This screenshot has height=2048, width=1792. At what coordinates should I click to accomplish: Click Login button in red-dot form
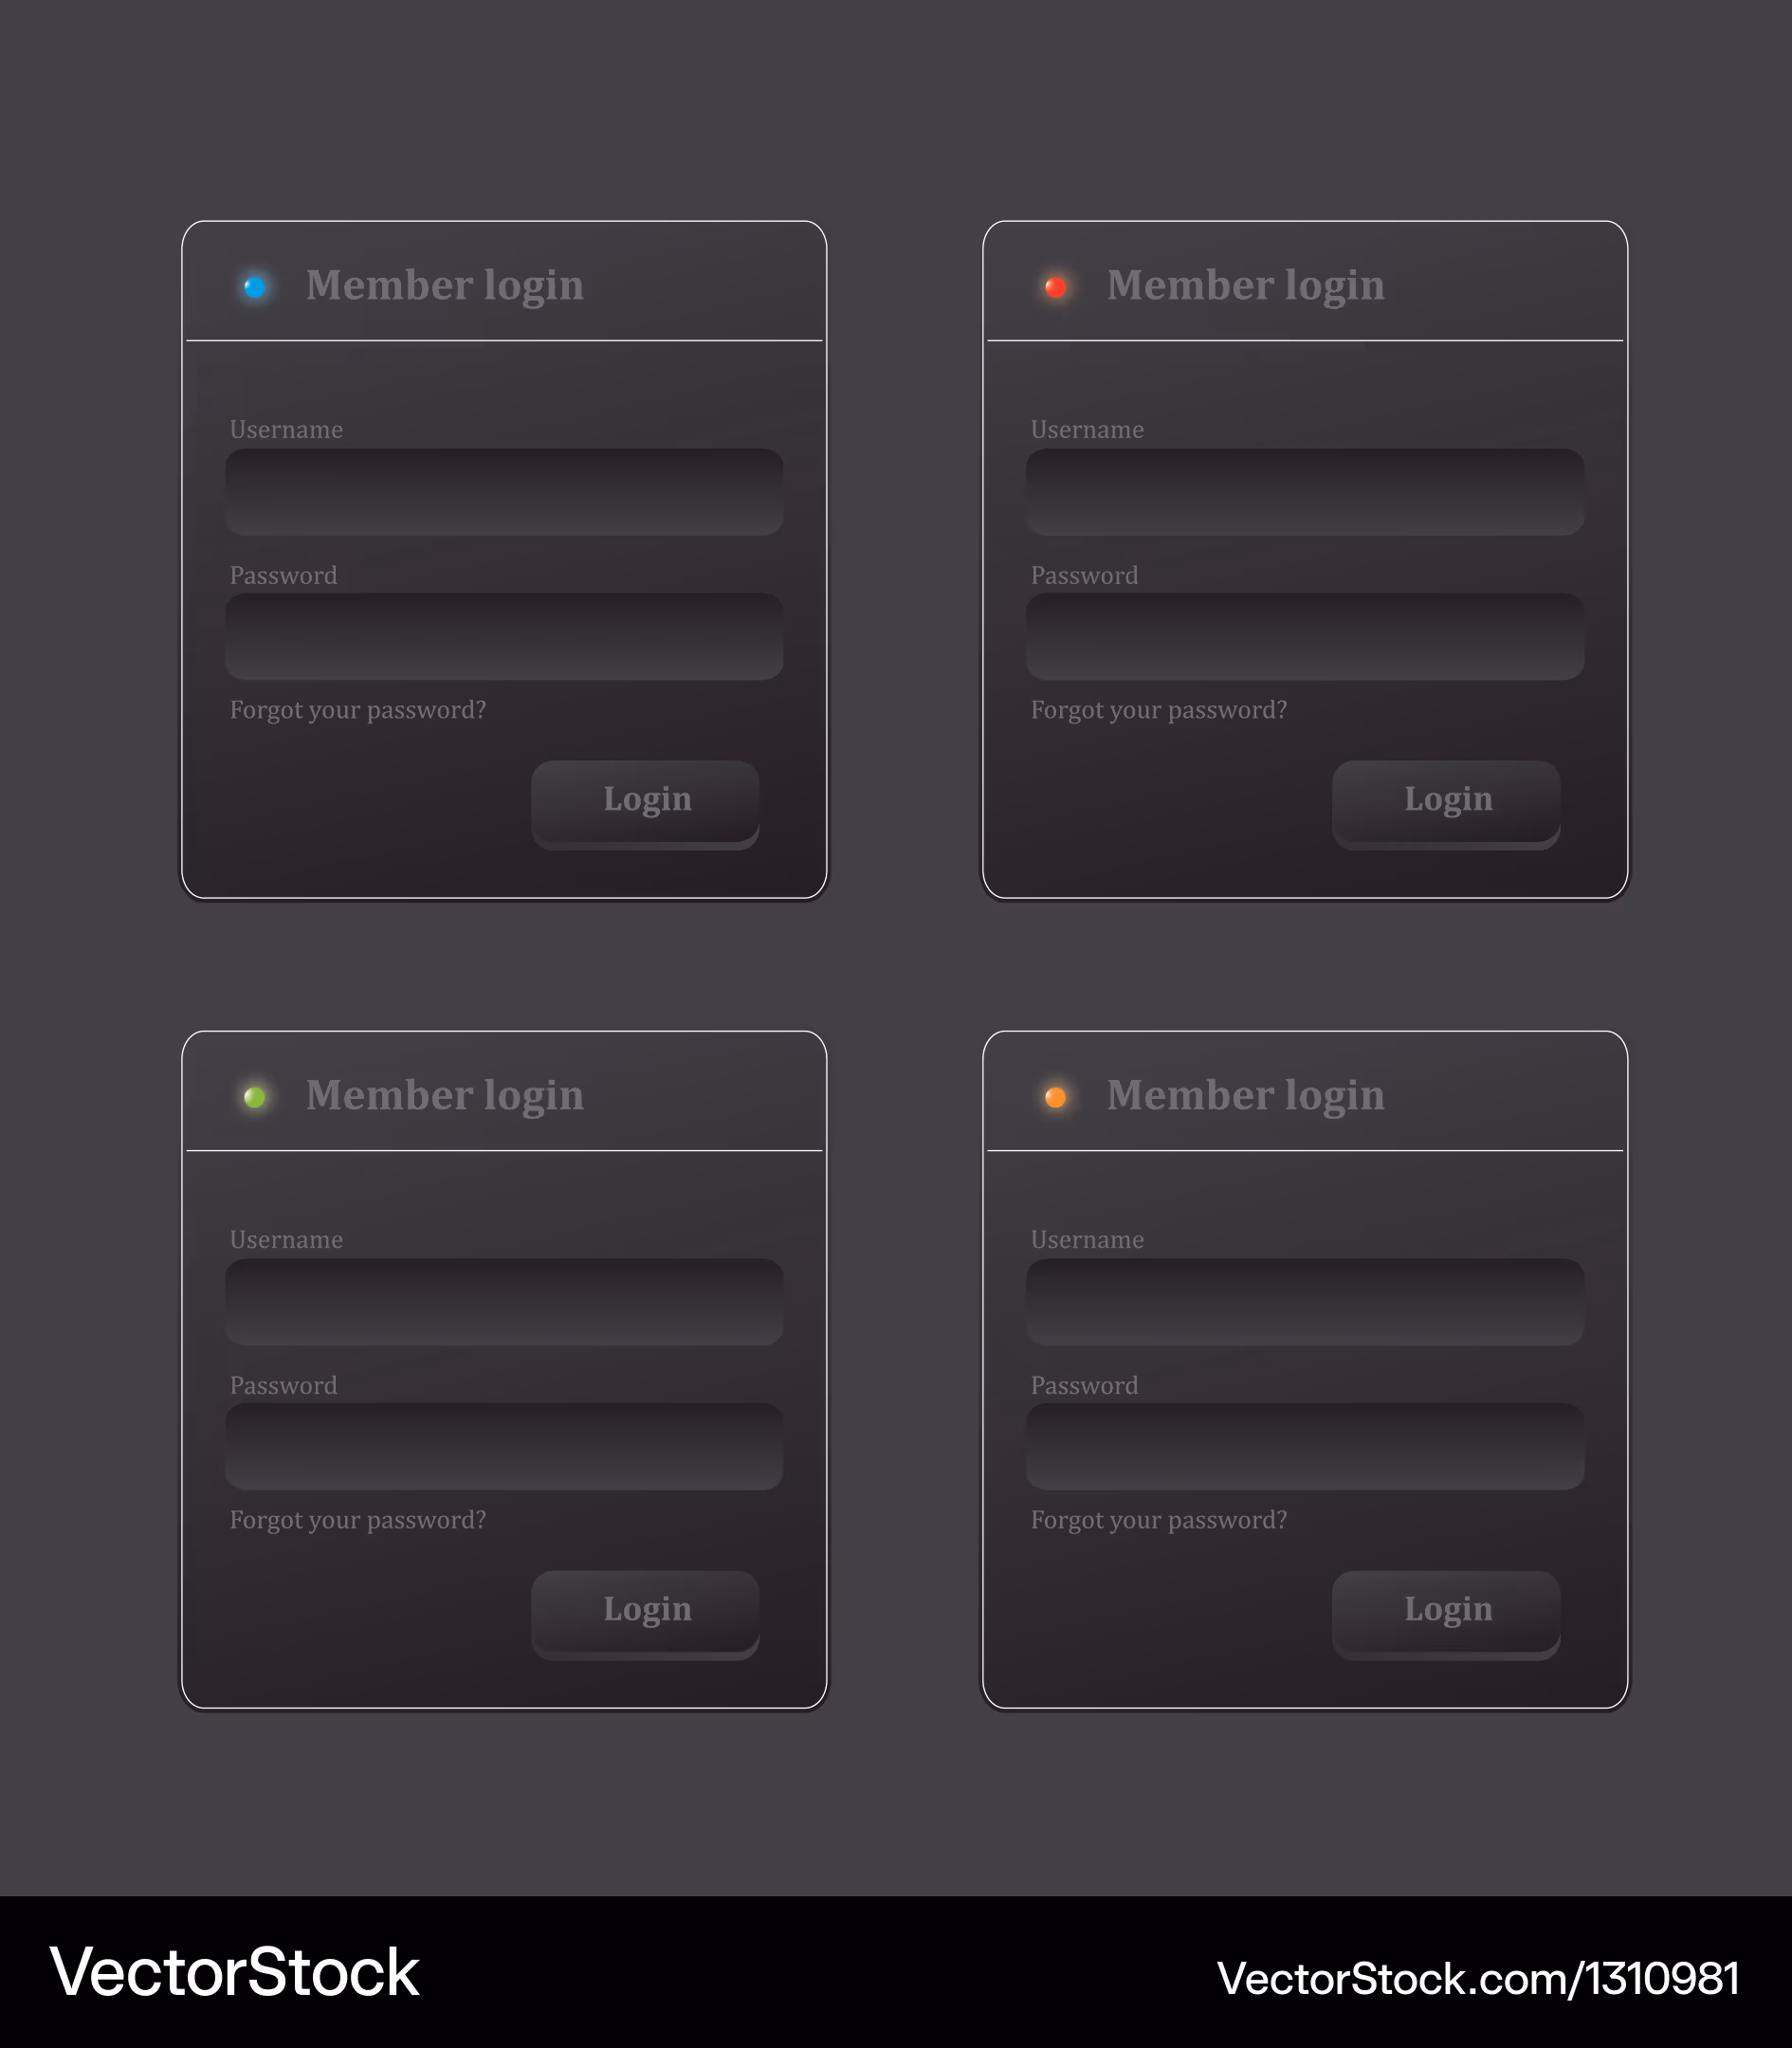point(1446,805)
